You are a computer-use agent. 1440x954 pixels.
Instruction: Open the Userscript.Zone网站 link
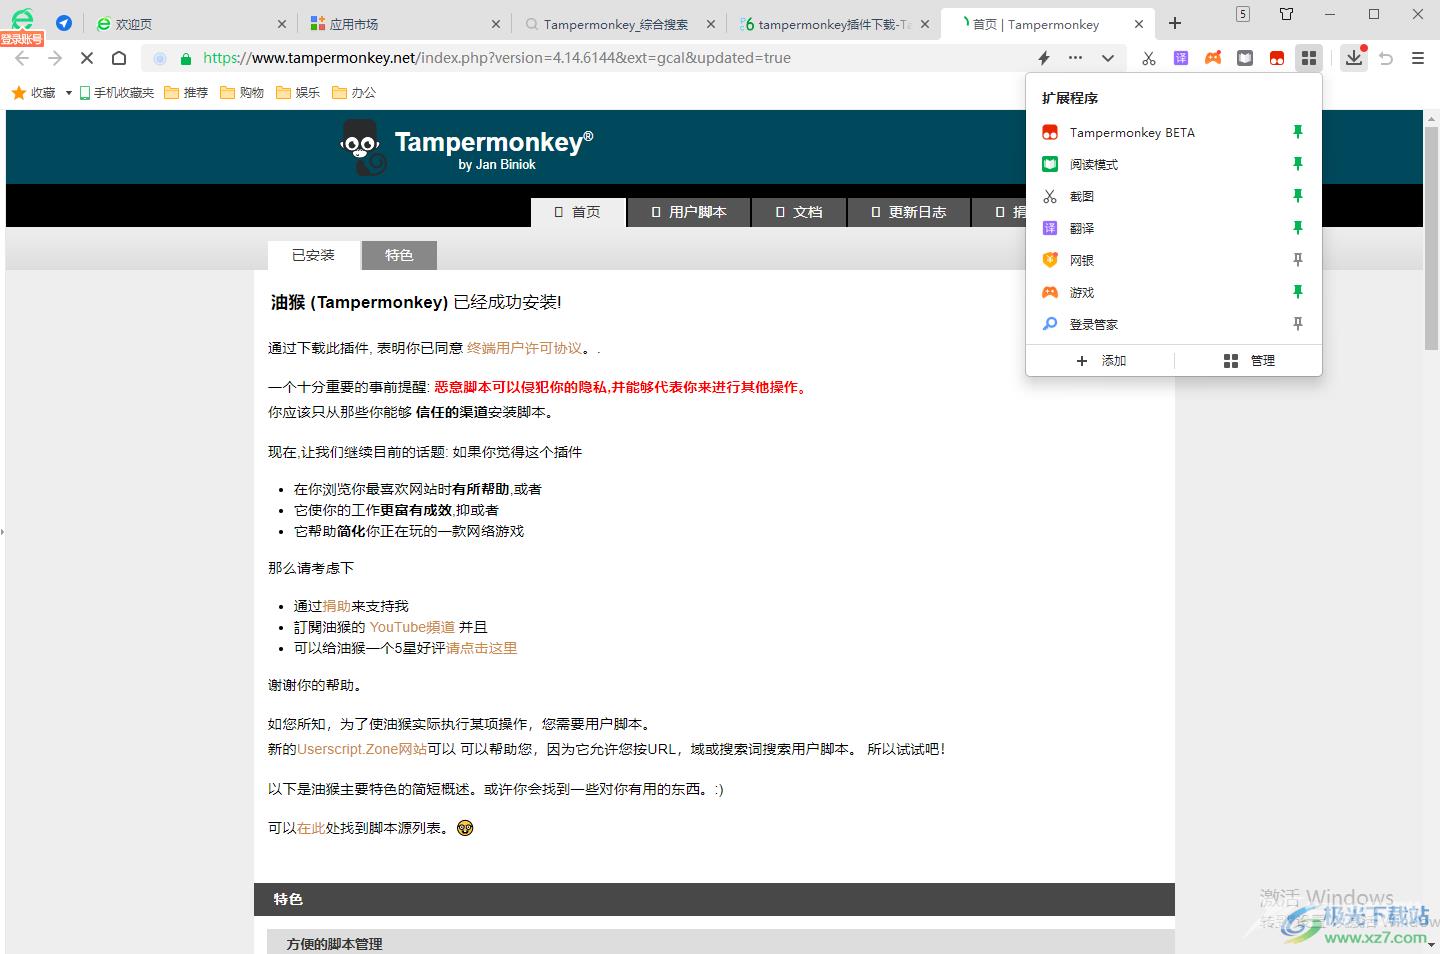tap(362, 749)
